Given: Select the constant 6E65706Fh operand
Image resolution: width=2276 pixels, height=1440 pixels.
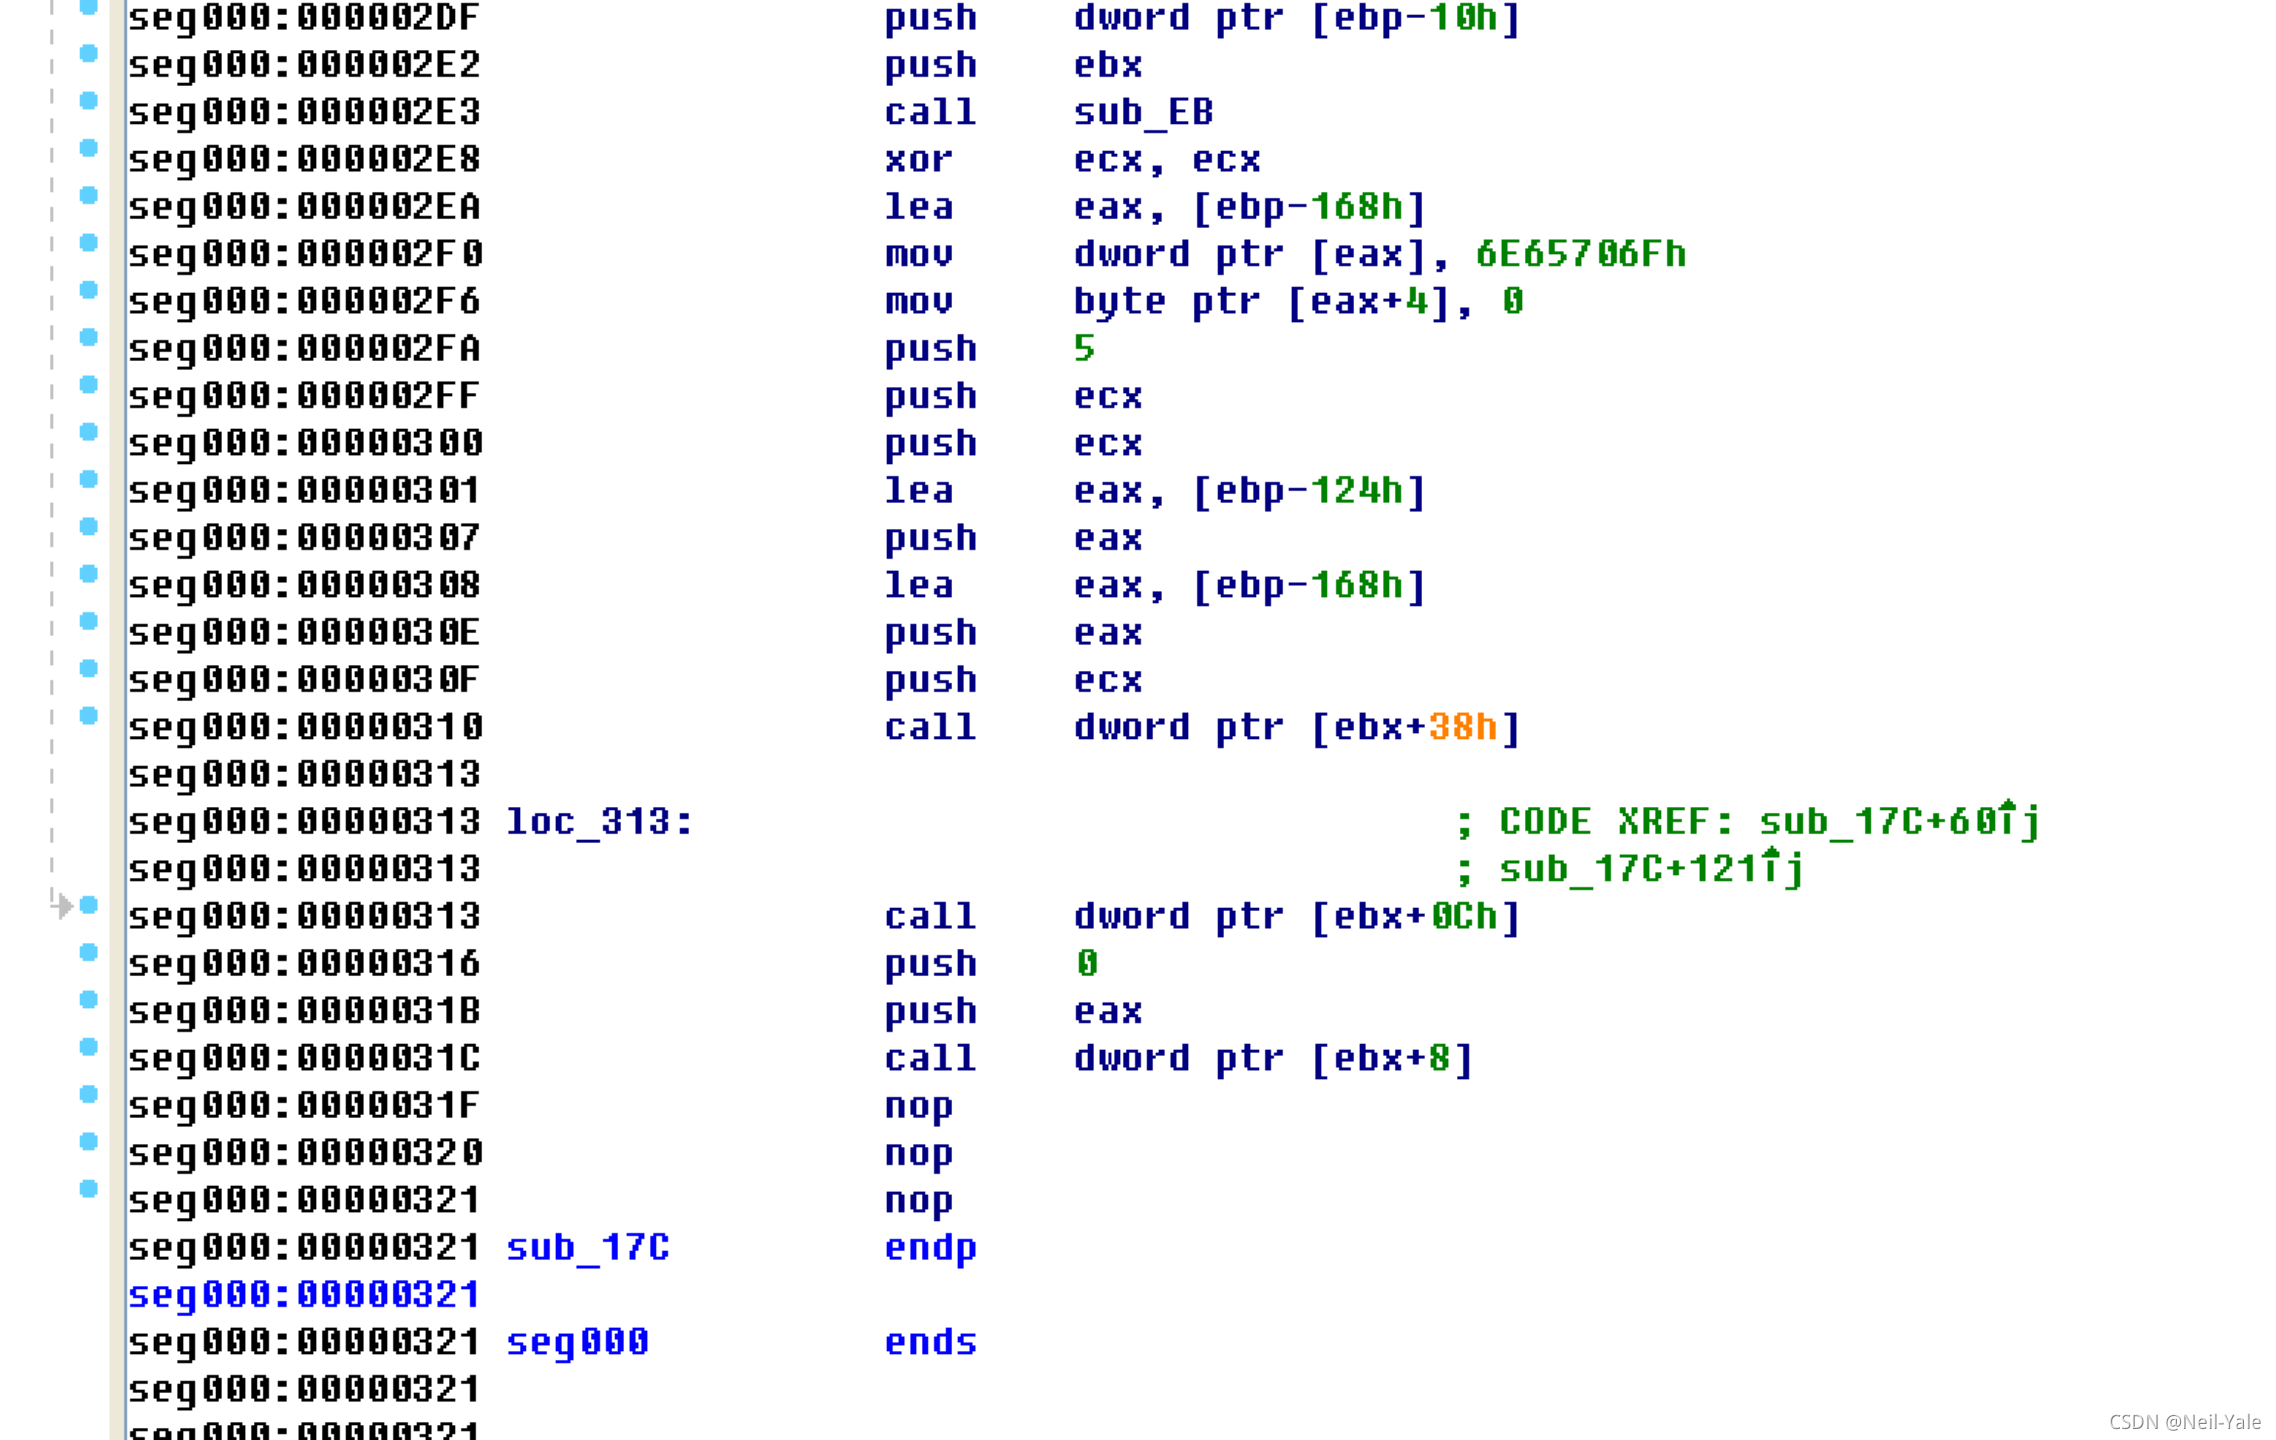Looking at the screenshot, I should pos(1580,254).
